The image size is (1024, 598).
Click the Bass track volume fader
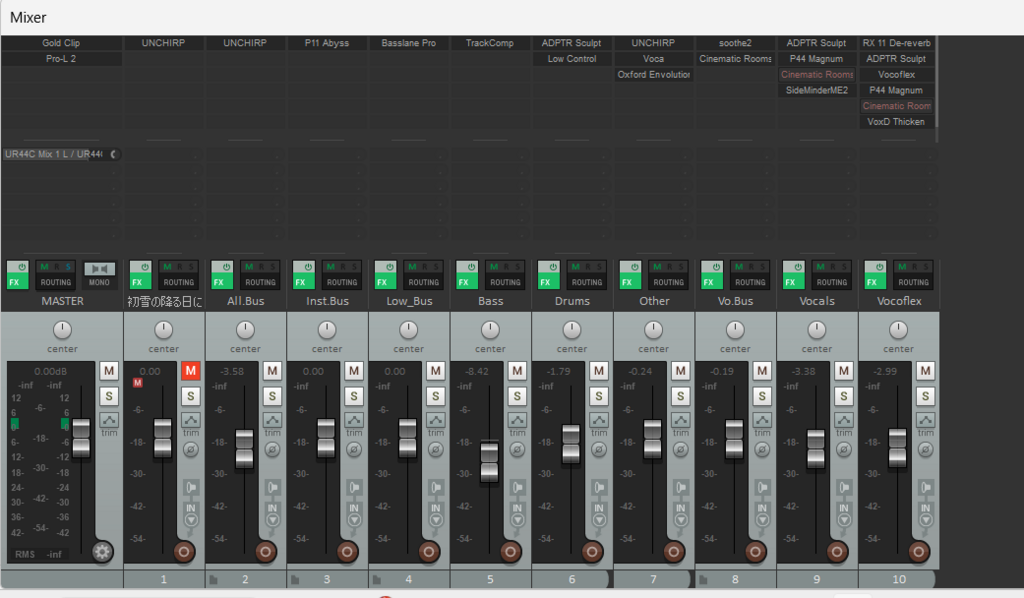coord(489,462)
